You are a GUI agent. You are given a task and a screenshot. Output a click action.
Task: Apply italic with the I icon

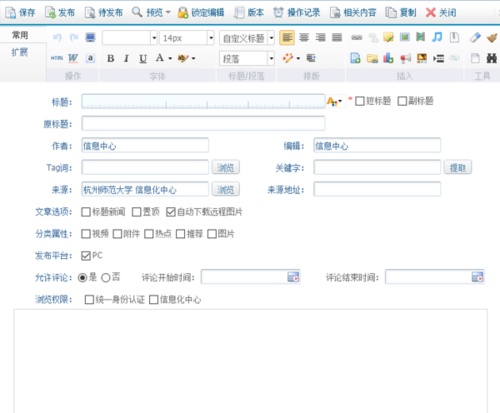[x=126, y=59]
